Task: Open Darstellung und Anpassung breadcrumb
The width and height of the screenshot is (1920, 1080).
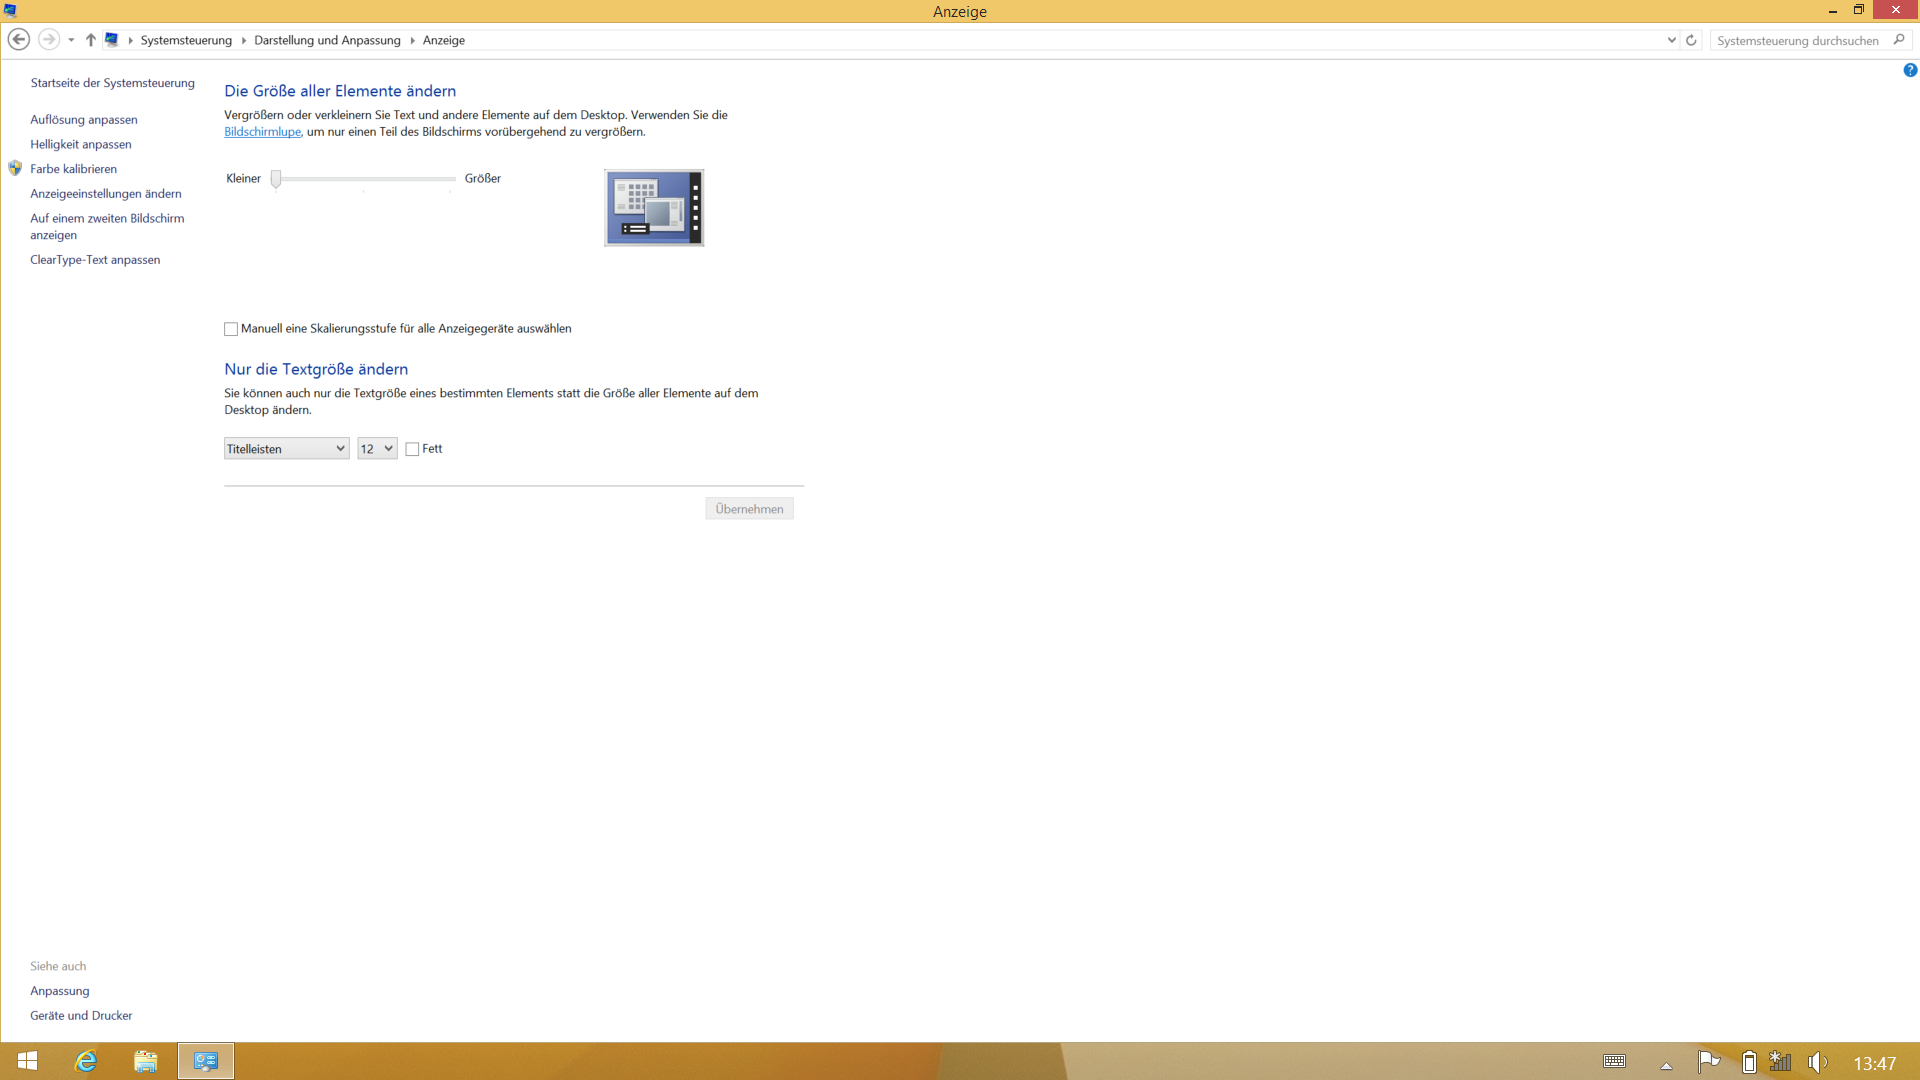Action: (x=327, y=40)
